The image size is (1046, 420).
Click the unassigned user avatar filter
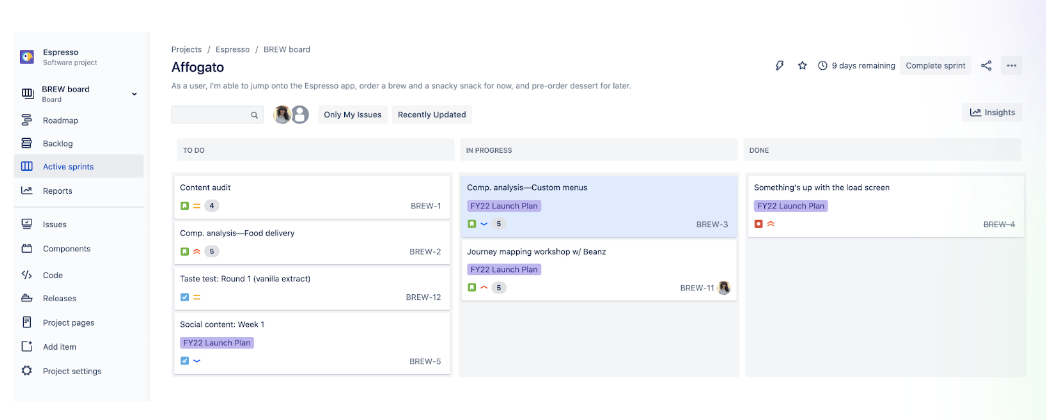299,114
